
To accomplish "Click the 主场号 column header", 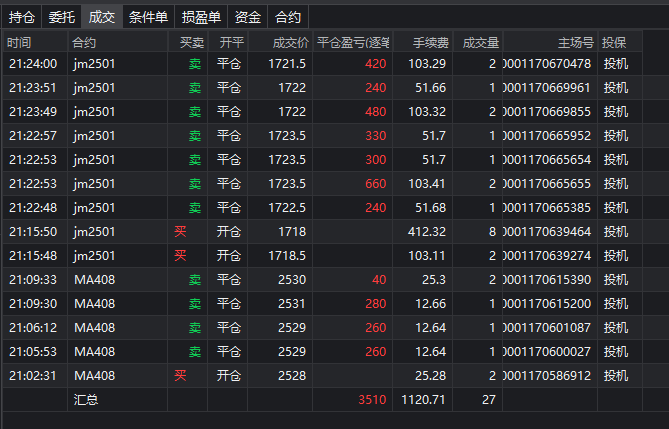I will tap(575, 43).
